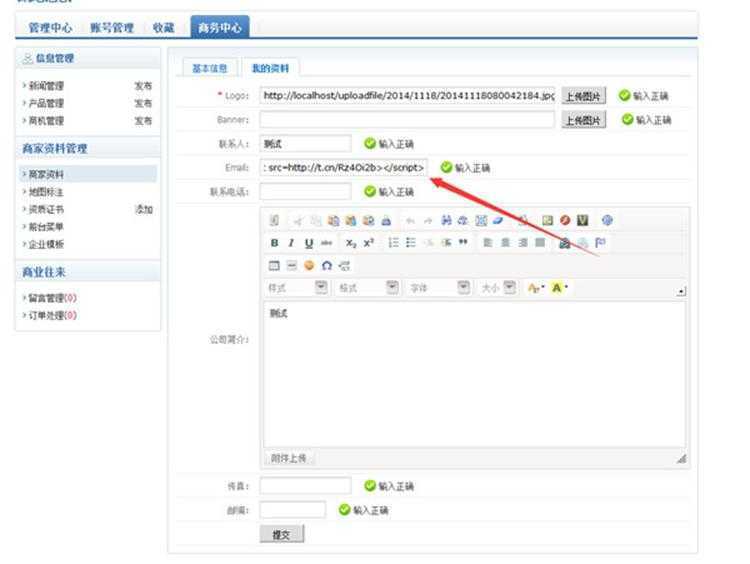
Task: Click into the empty Banner field
Action: pos(408,120)
